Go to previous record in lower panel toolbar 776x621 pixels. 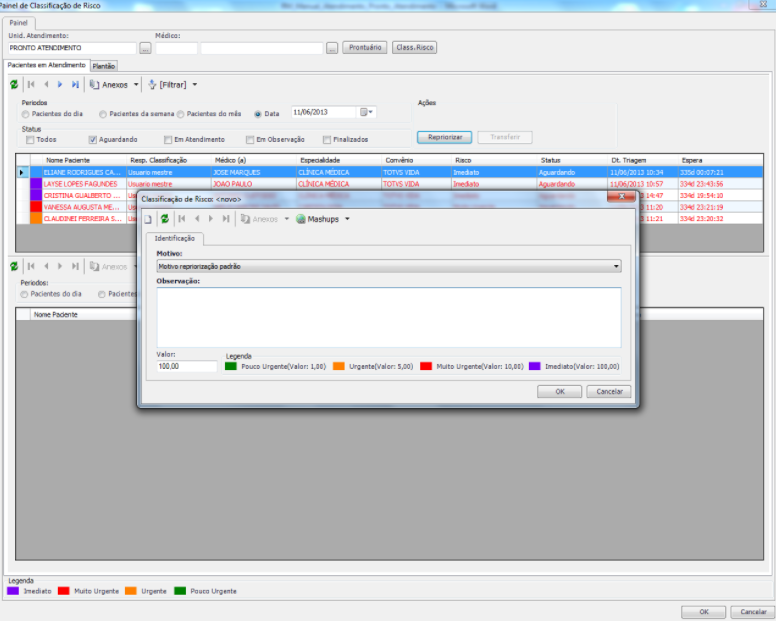click(46, 267)
